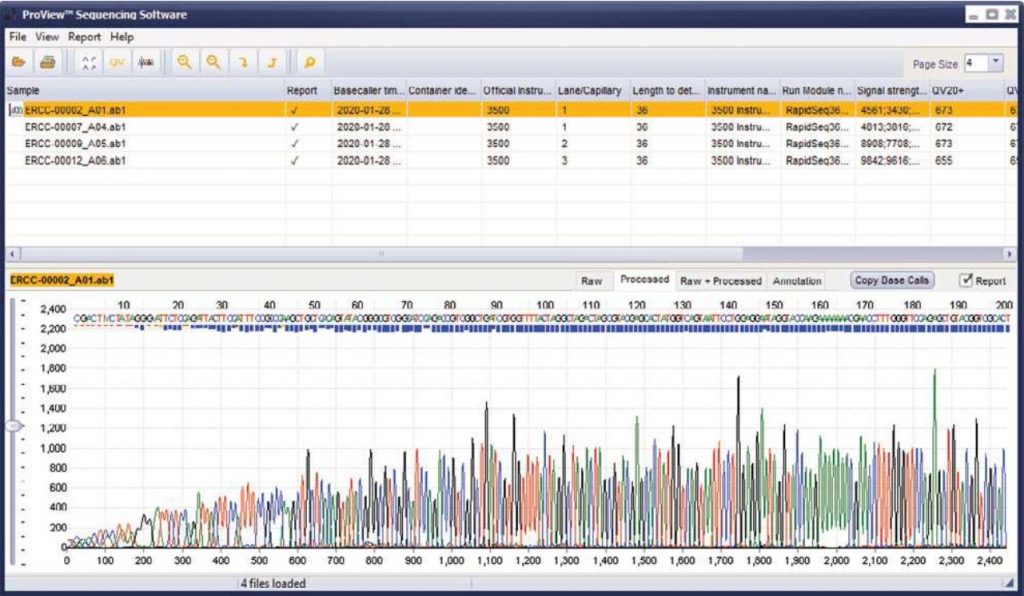
Task: Sort by the Instrument name column header
Action: tap(743, 91)
